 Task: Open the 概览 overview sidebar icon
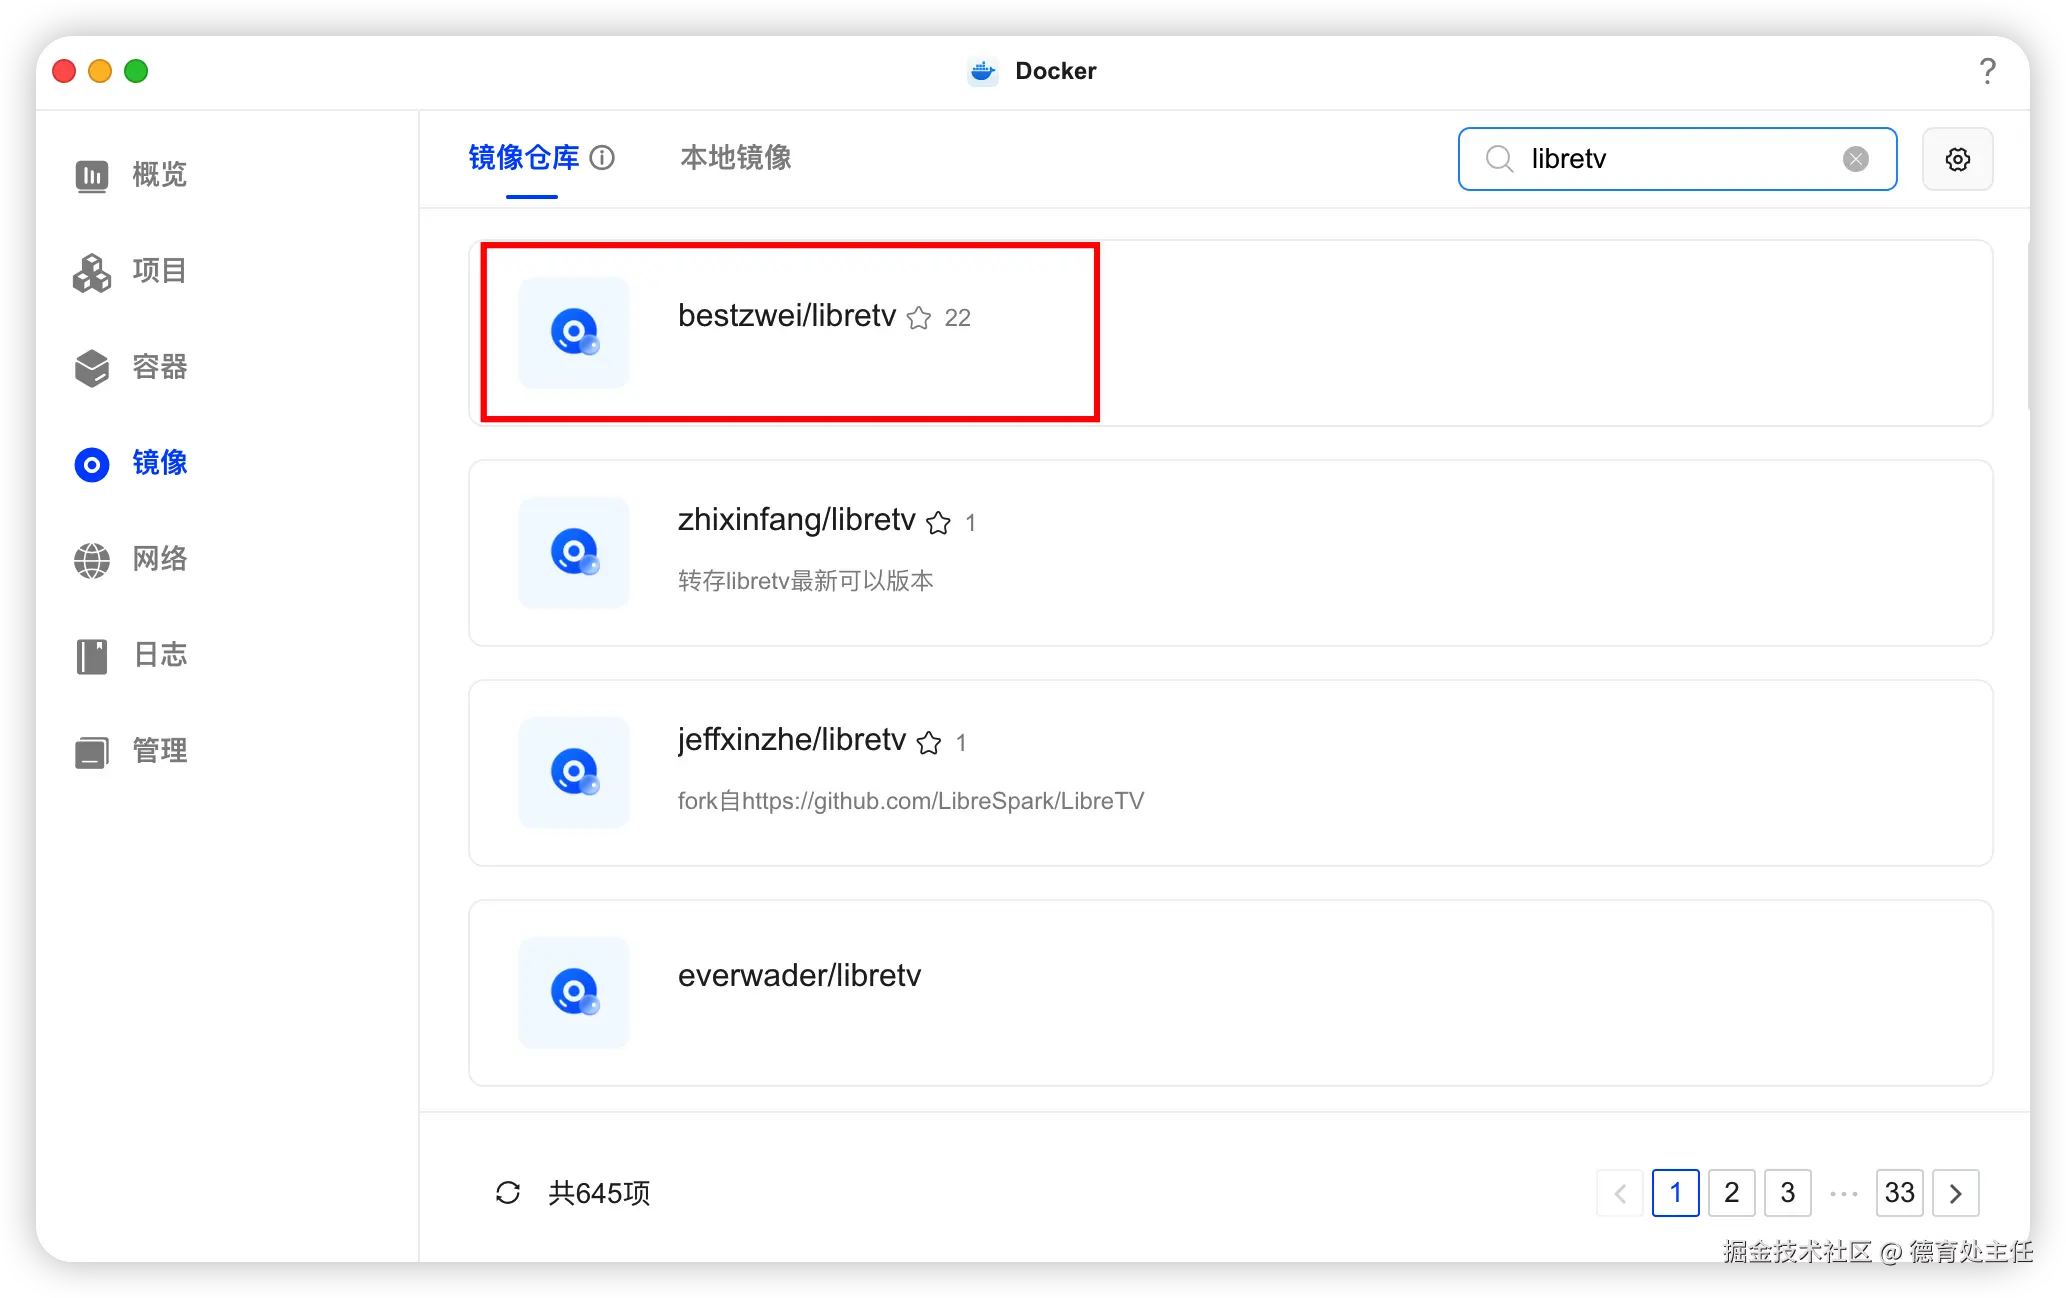92,176
